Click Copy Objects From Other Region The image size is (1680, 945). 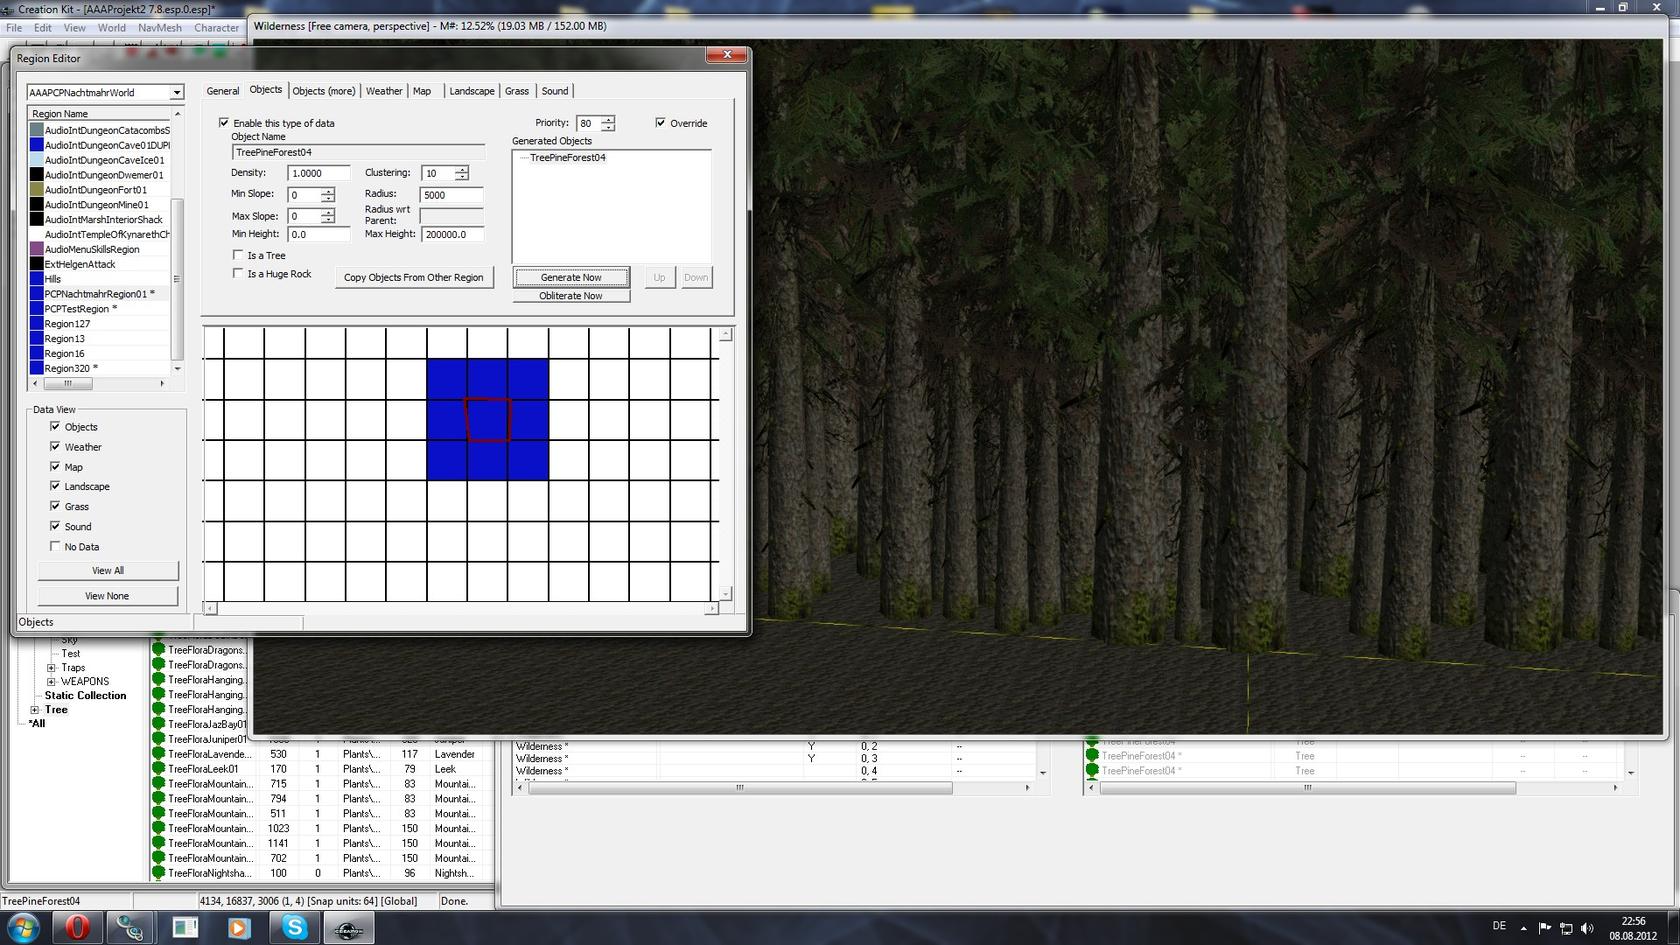(413, 278)
